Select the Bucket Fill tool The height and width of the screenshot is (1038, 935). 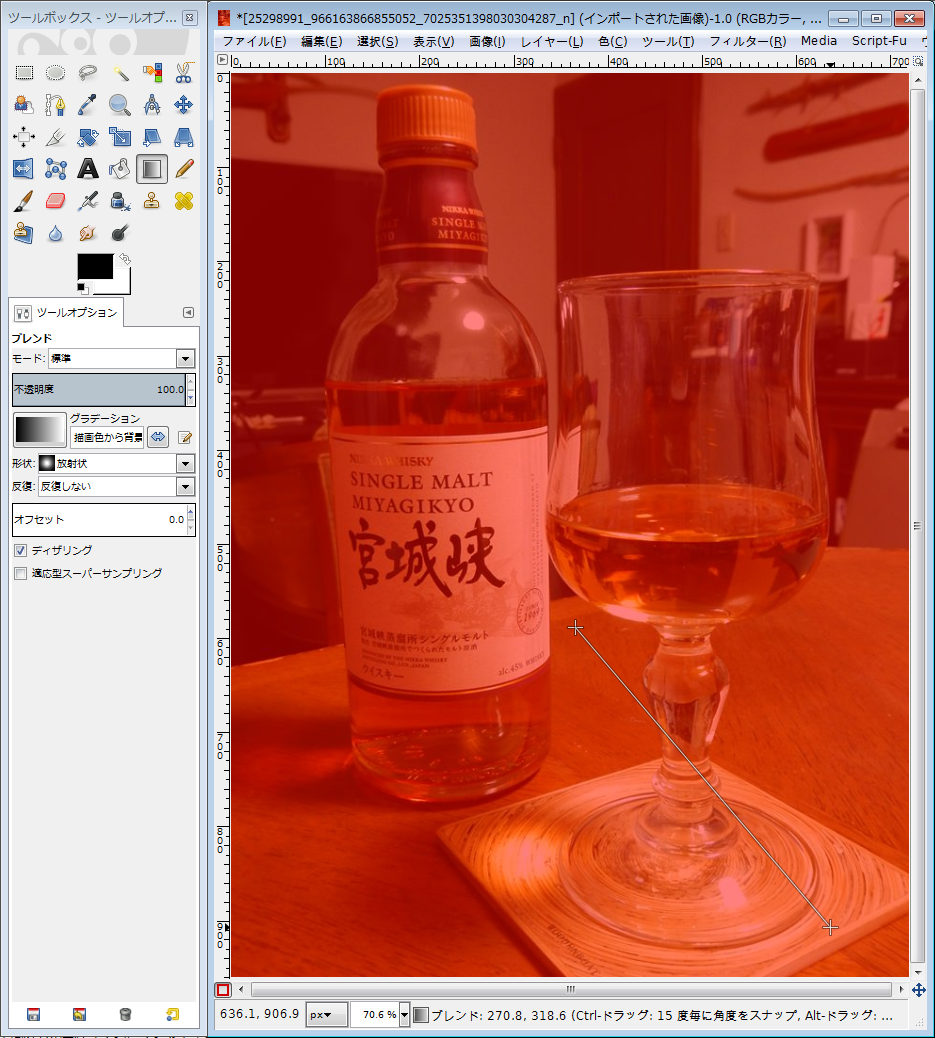pyautogui.click(x=120, y=169)
